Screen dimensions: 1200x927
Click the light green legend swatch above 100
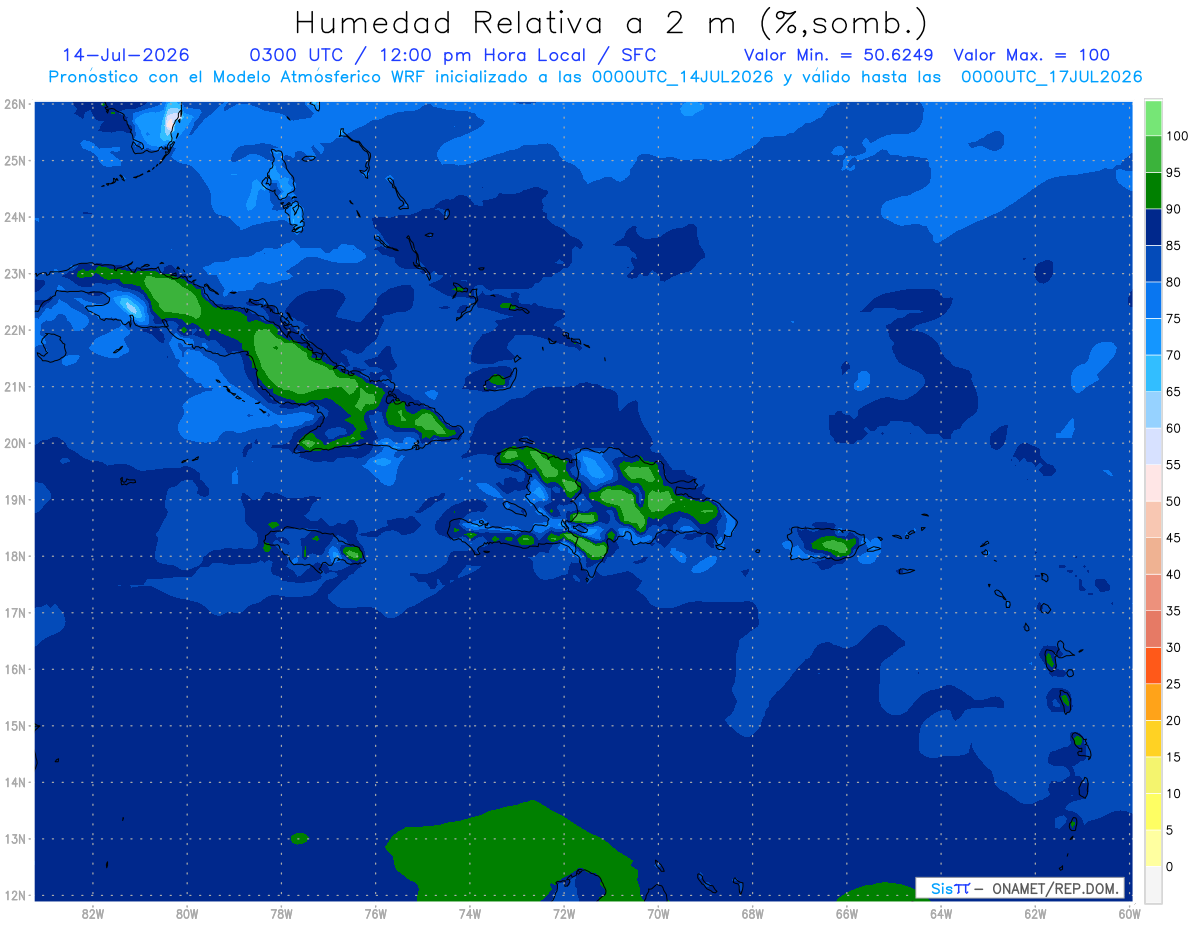click(x=1153, y=118)
